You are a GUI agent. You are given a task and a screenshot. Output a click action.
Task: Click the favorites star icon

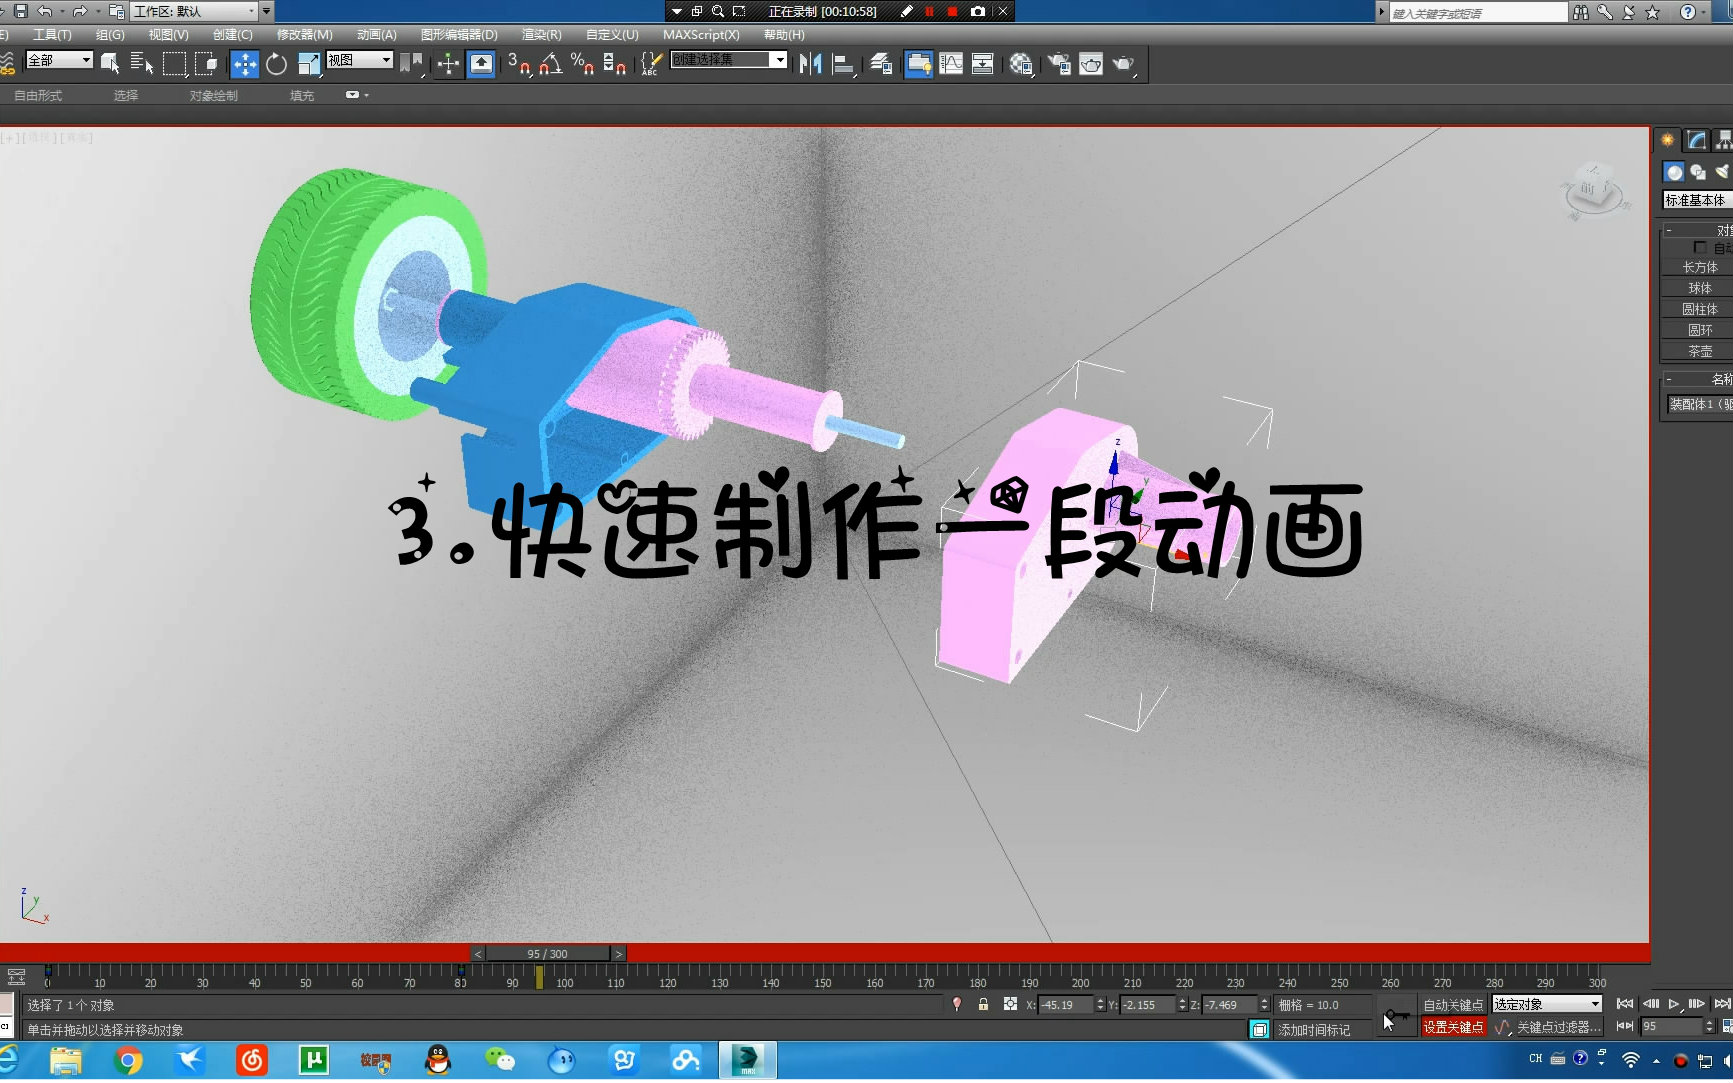(x=1653, y=12)
